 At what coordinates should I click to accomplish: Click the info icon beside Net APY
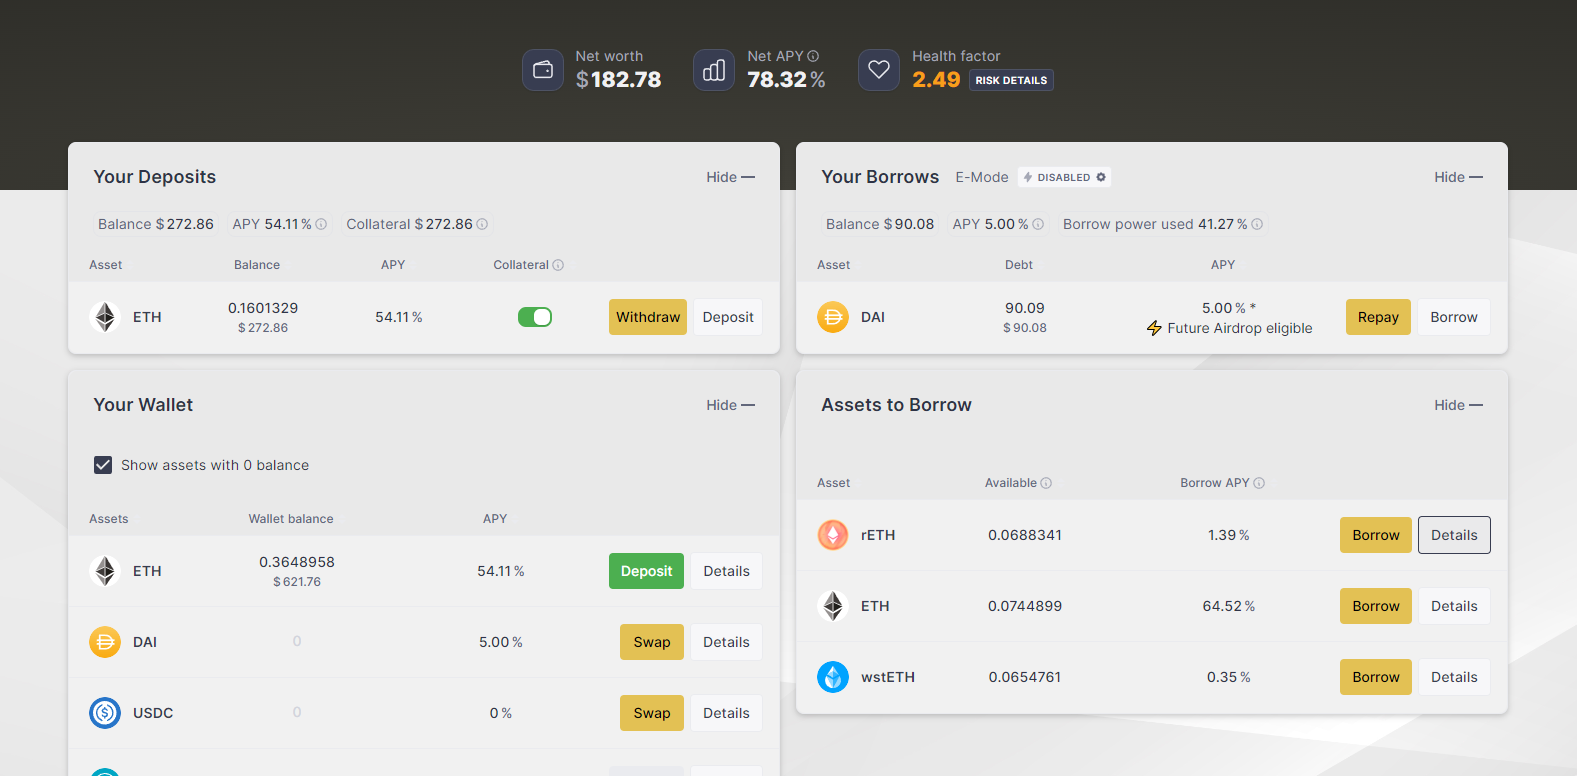click(x=813, y=56)
